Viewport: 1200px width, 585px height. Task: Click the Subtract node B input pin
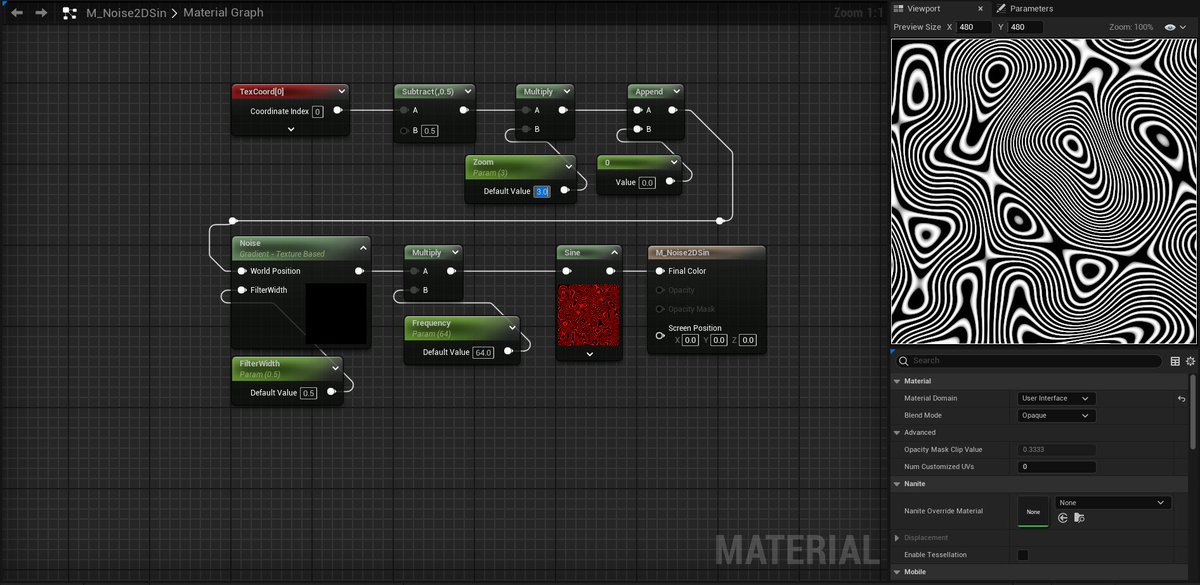point(404,130)
